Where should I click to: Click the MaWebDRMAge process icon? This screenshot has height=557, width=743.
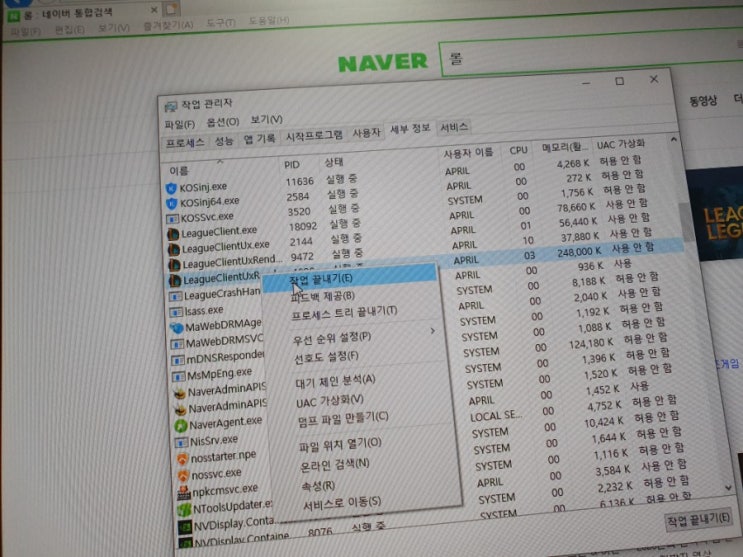177,328
